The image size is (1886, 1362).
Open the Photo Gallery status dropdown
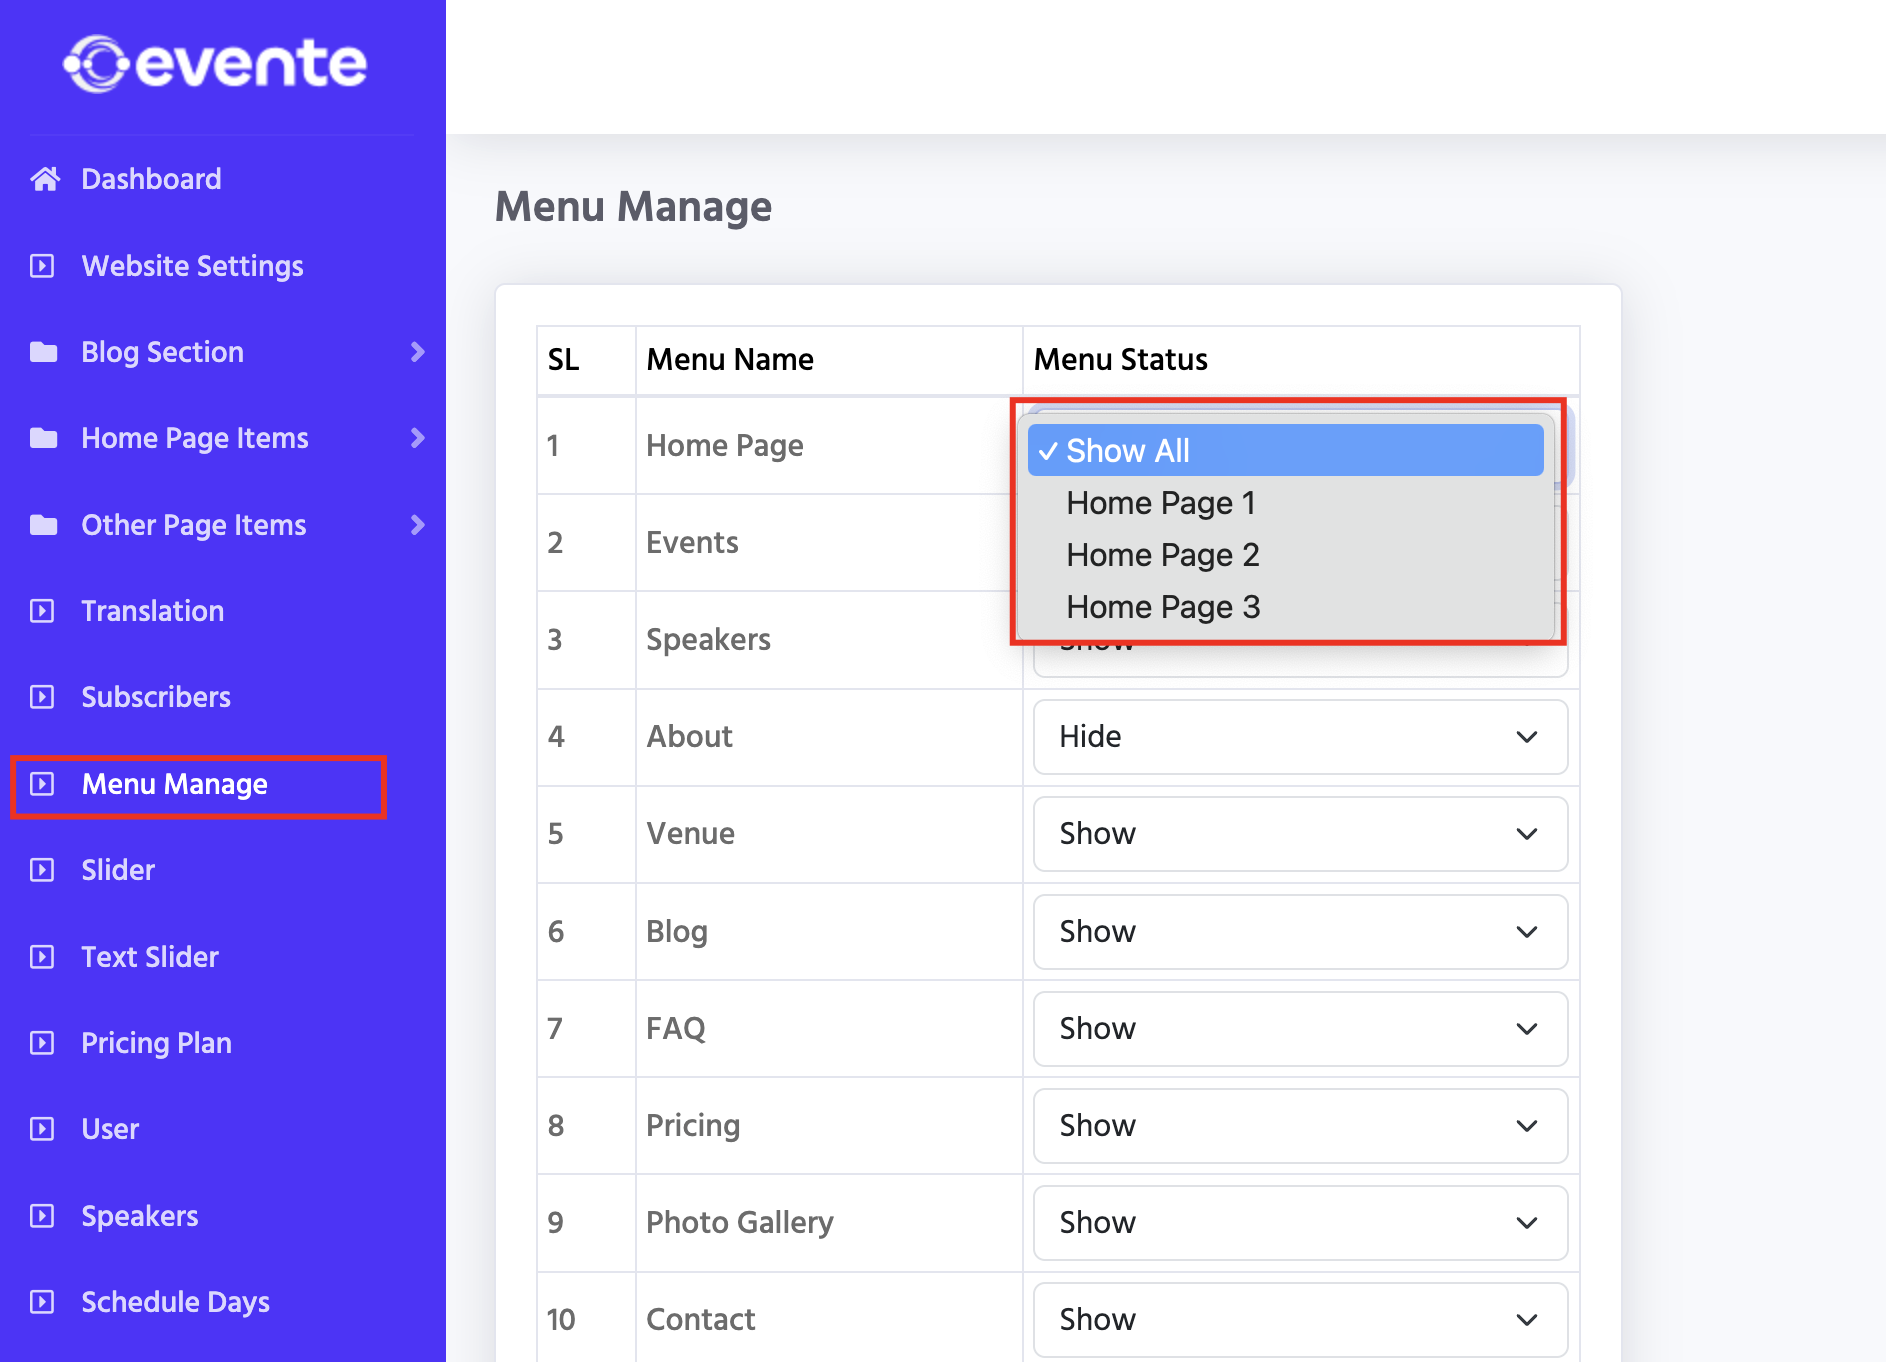(1299, 1223)
